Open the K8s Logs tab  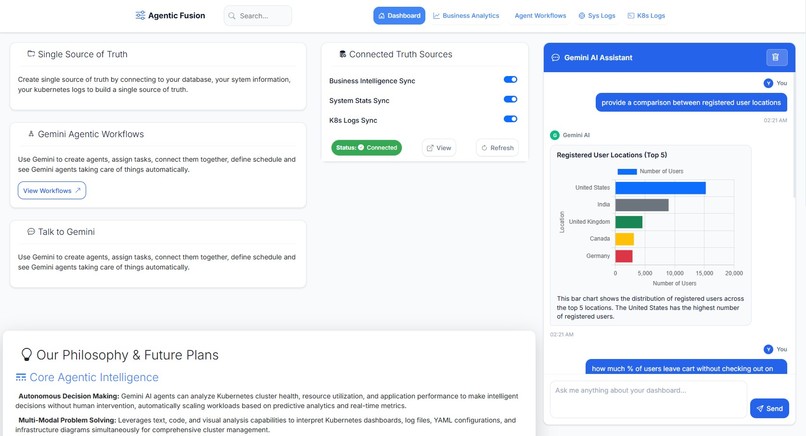pyautogui.click(x=646, y=15)
